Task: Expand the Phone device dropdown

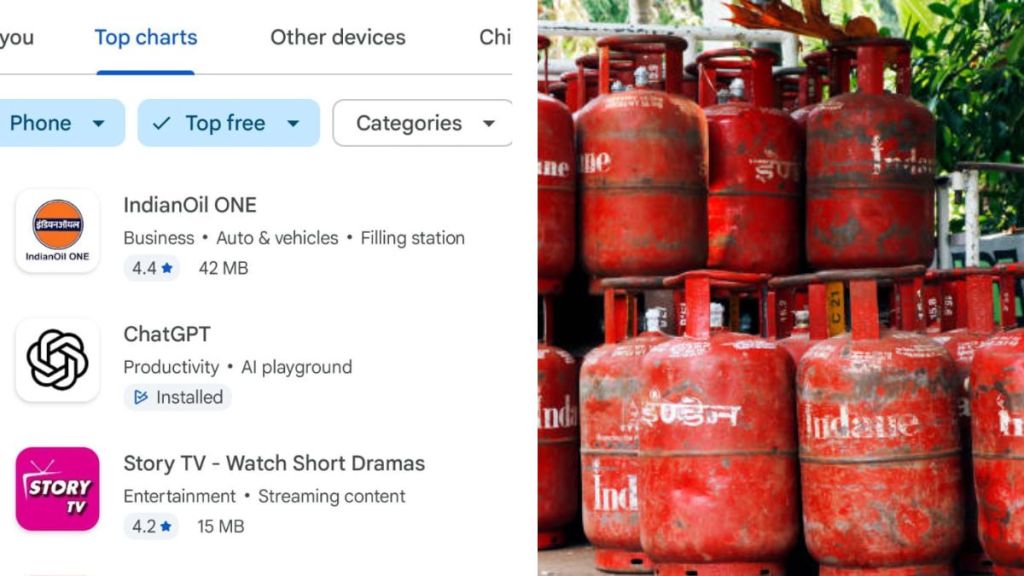Action: [61, 123]
